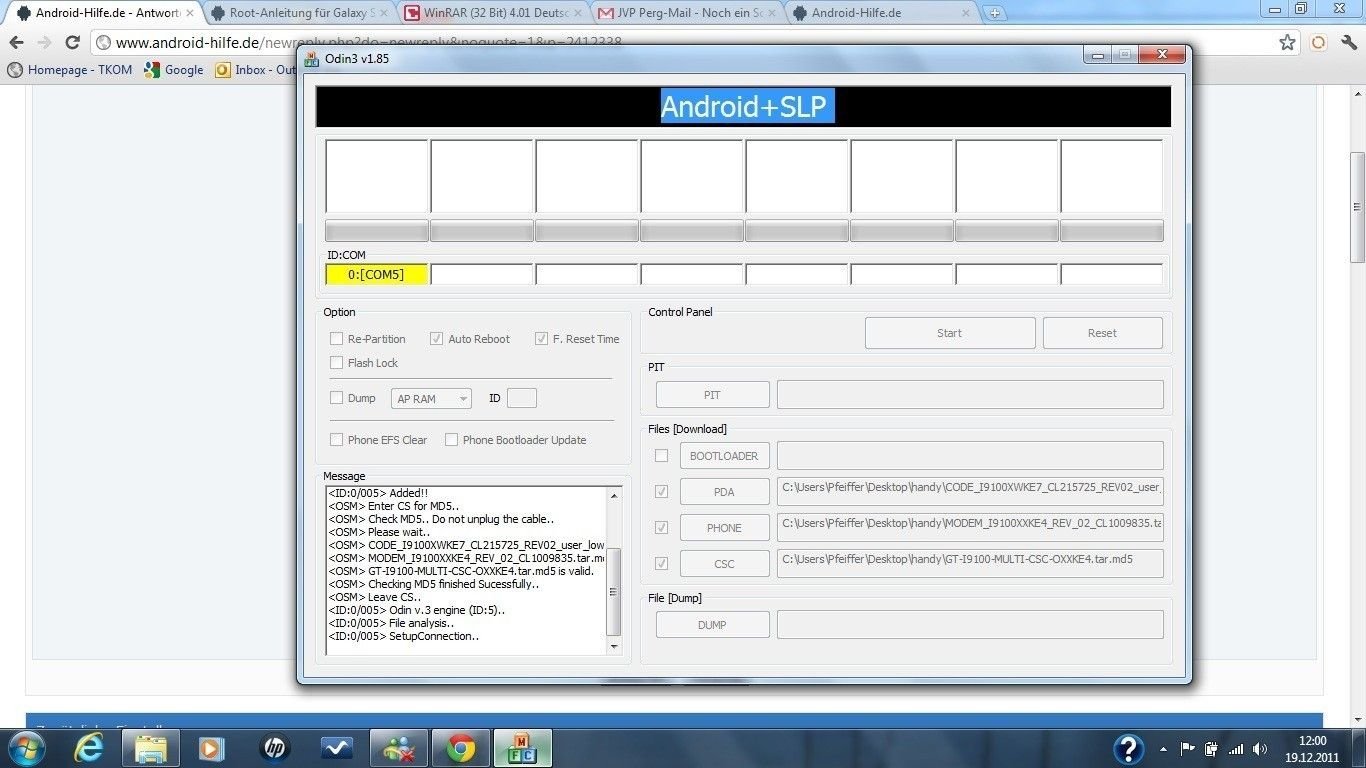Click the power/battery tray icon
This screenshot has width=1366, height=768.
(1212, 749)
